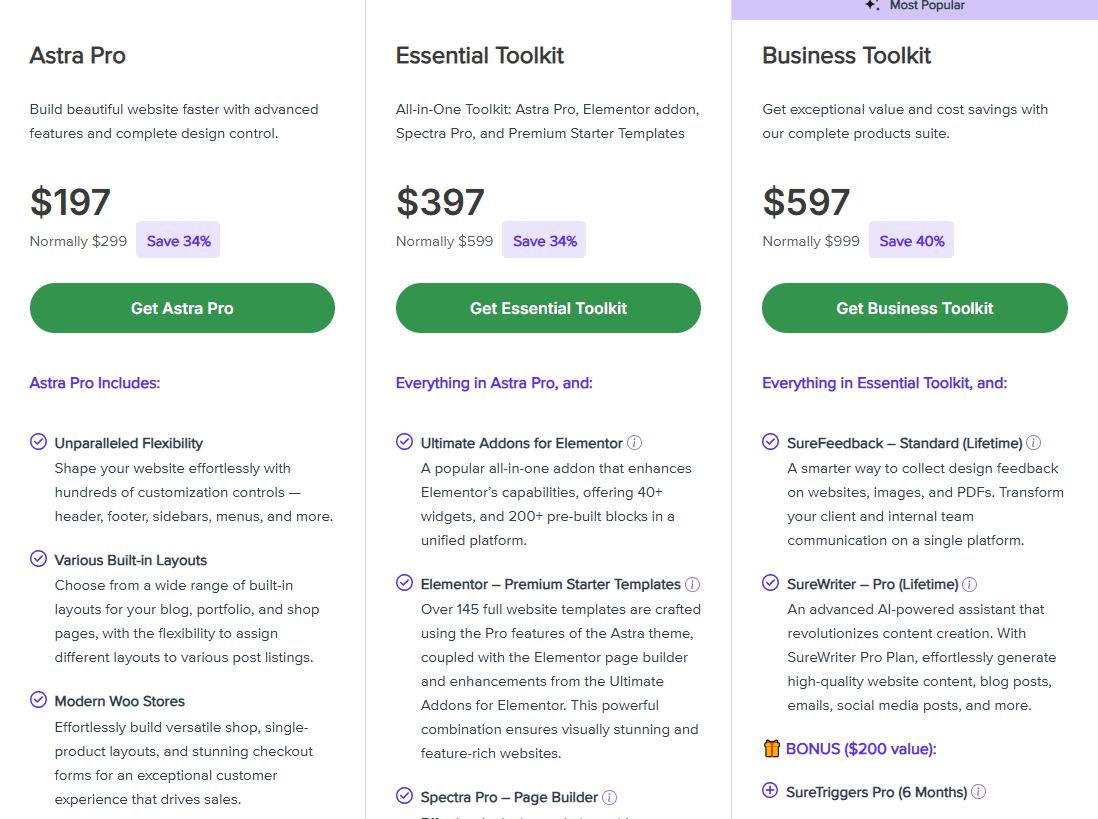Click info icon next to Spectra Pro Page Builder

609,798
